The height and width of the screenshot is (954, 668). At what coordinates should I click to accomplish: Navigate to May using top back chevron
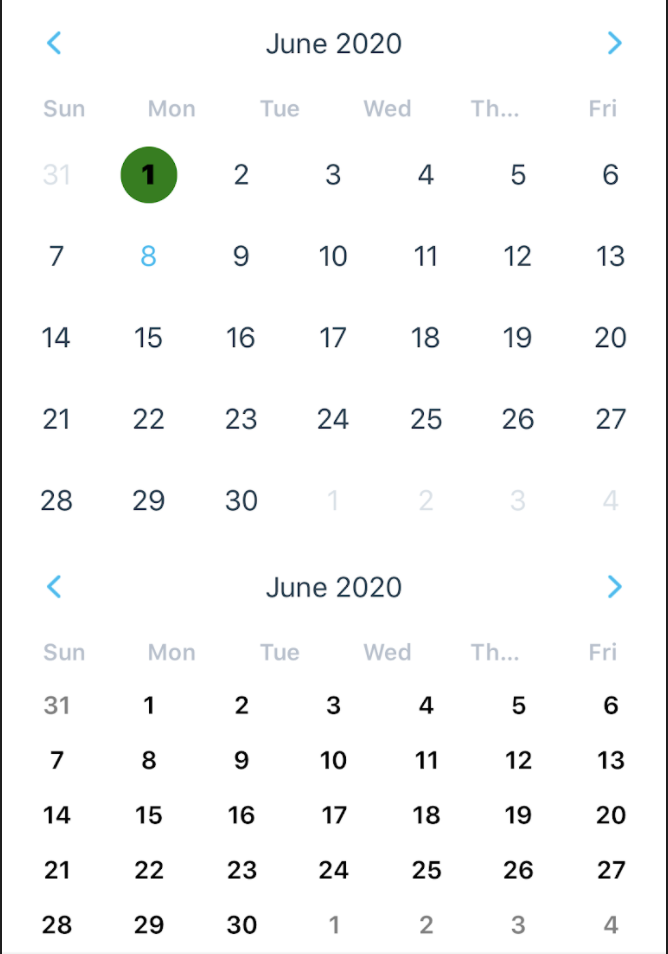point(54,43)
